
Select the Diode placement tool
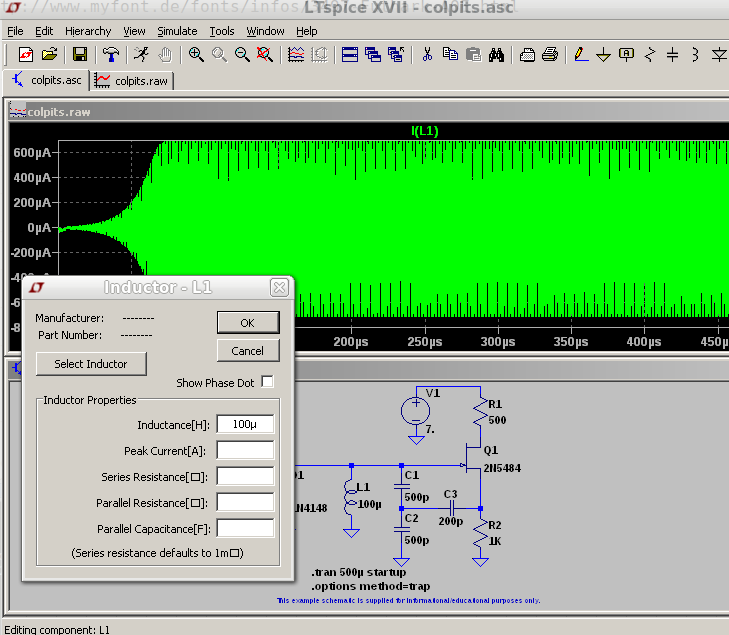(x=719, y=55)
